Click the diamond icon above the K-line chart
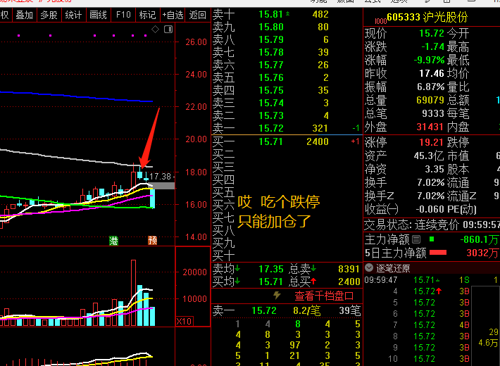The image size is (500, 366). click(x=155, y=29)
